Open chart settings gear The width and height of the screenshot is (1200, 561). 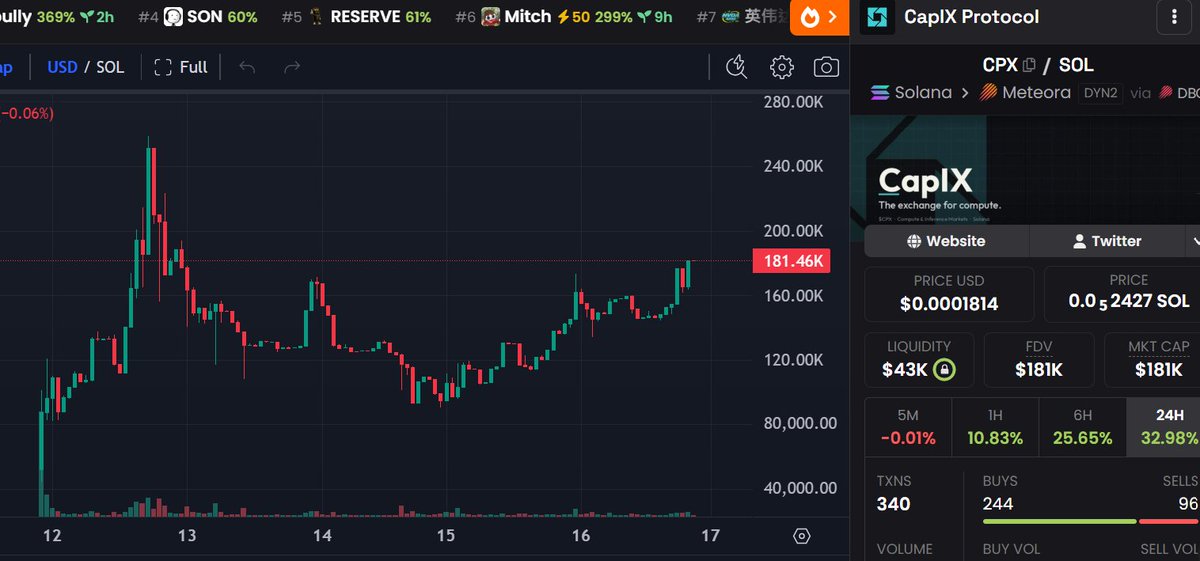(x=781, y=67)
